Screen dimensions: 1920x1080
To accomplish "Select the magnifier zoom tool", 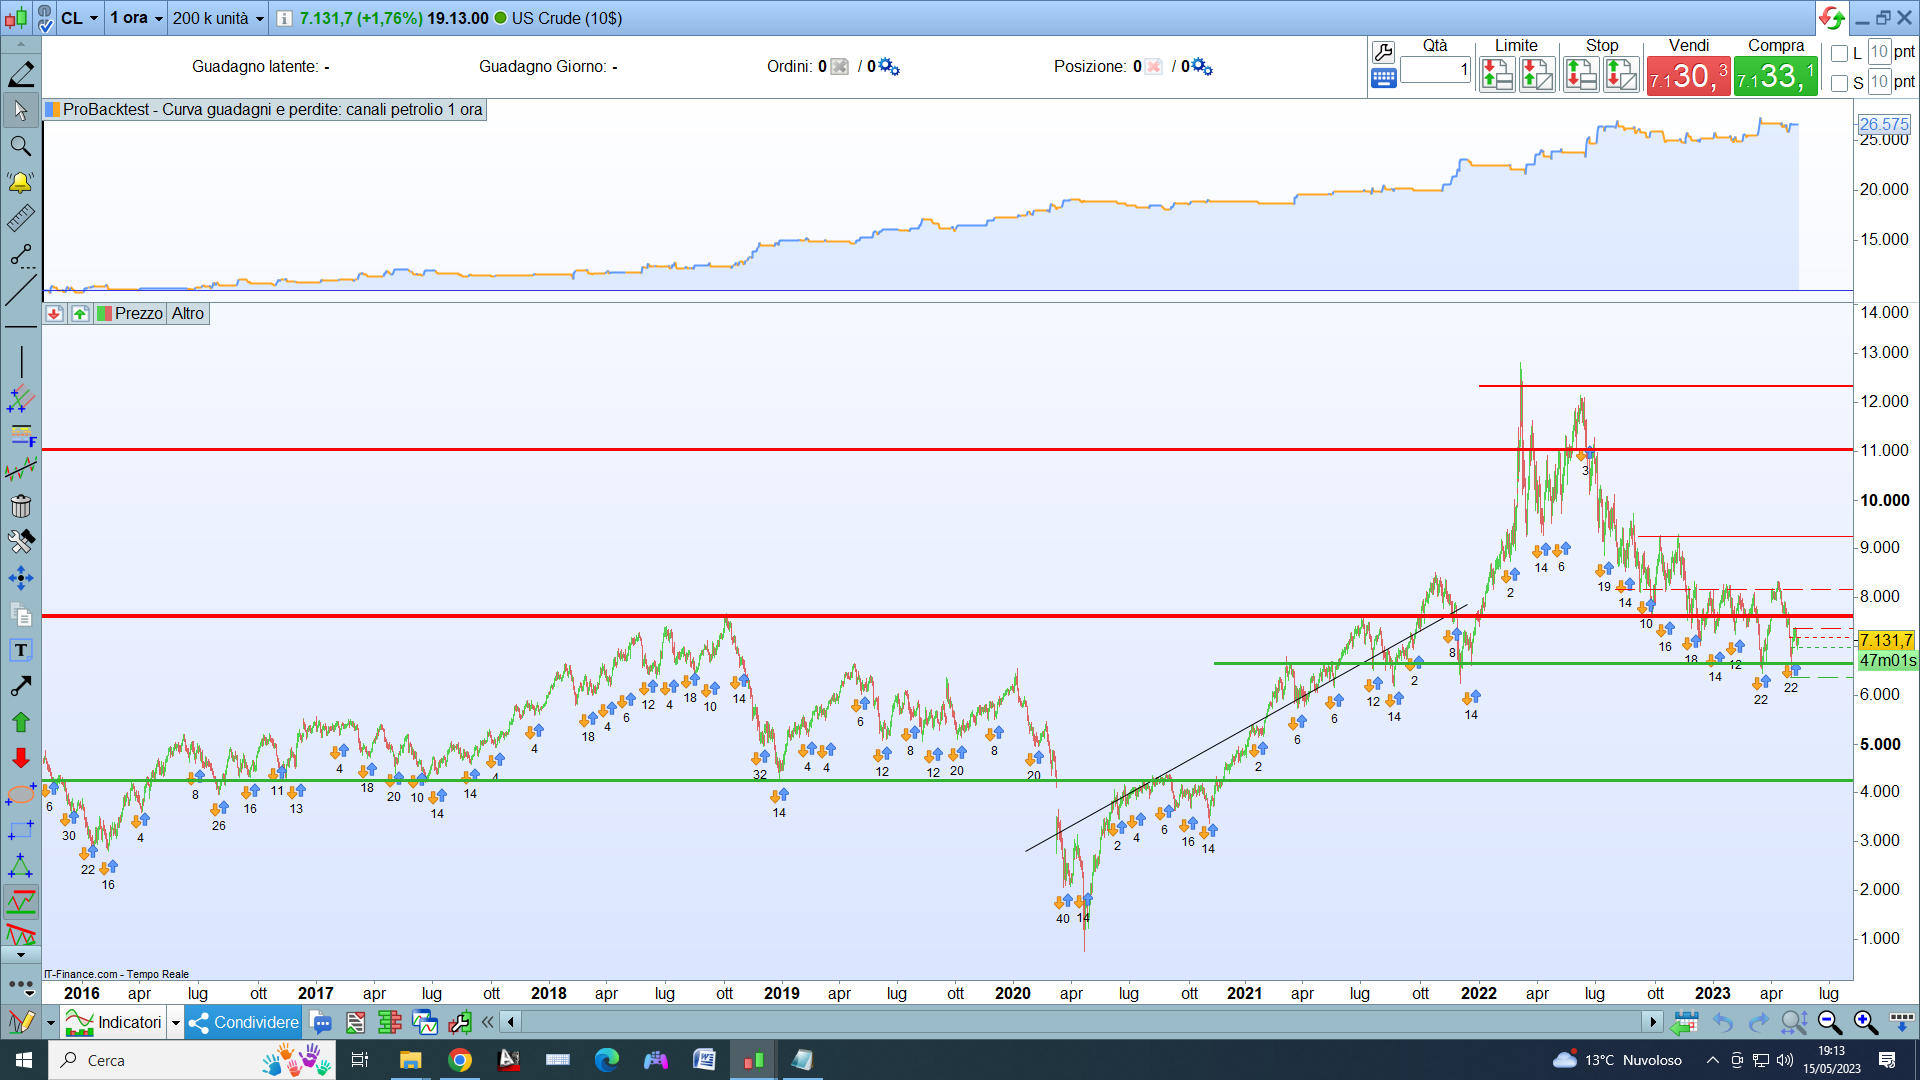I will point(21,146).
